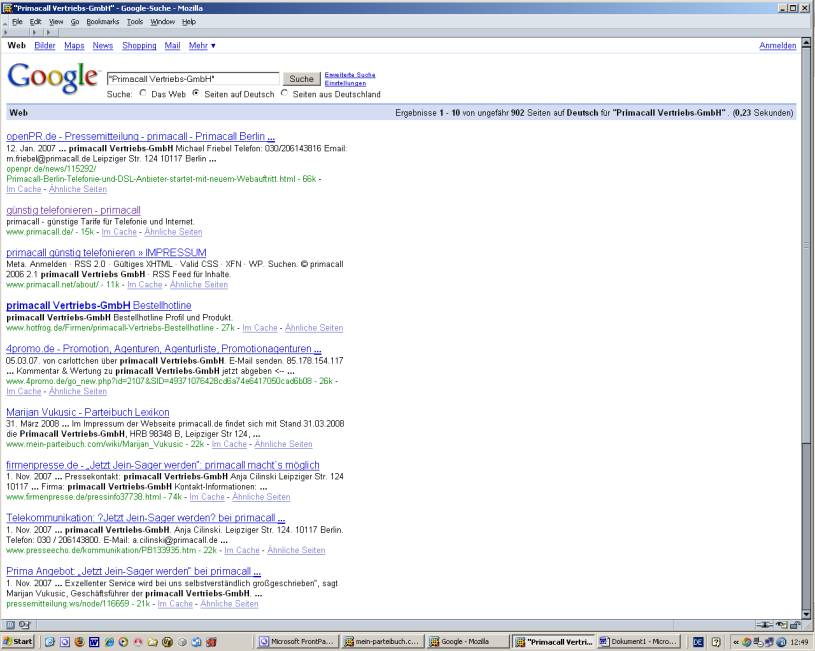Open FrontPage icon in quick launch

tap(65, 641)
